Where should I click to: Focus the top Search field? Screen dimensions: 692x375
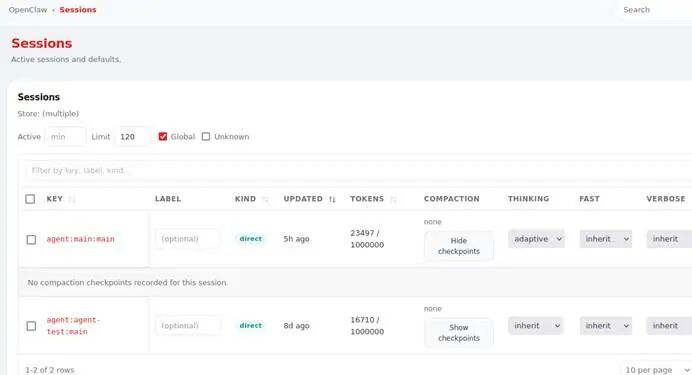click(655, 10)
